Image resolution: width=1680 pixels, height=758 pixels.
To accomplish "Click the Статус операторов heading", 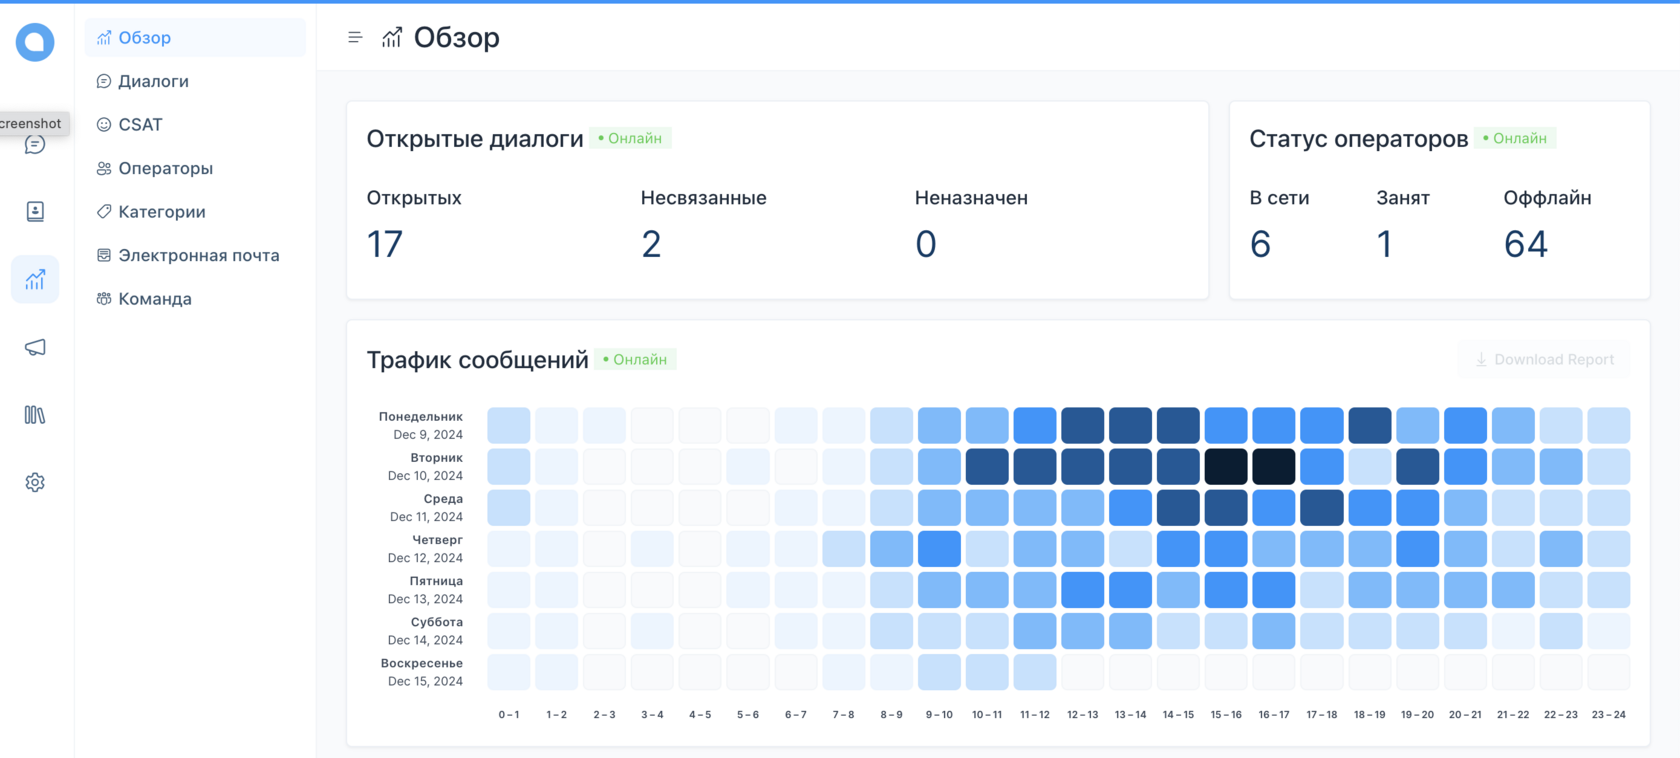I will click(1358, 139).
